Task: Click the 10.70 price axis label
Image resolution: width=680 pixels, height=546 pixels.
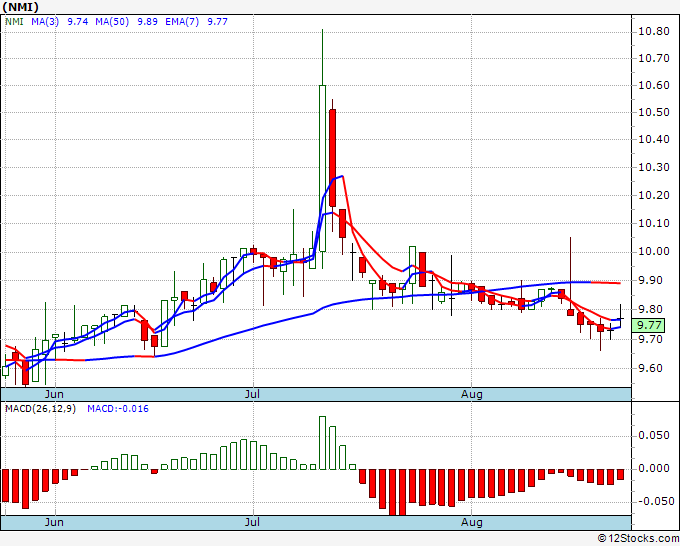Action: [x=654, y=58]
